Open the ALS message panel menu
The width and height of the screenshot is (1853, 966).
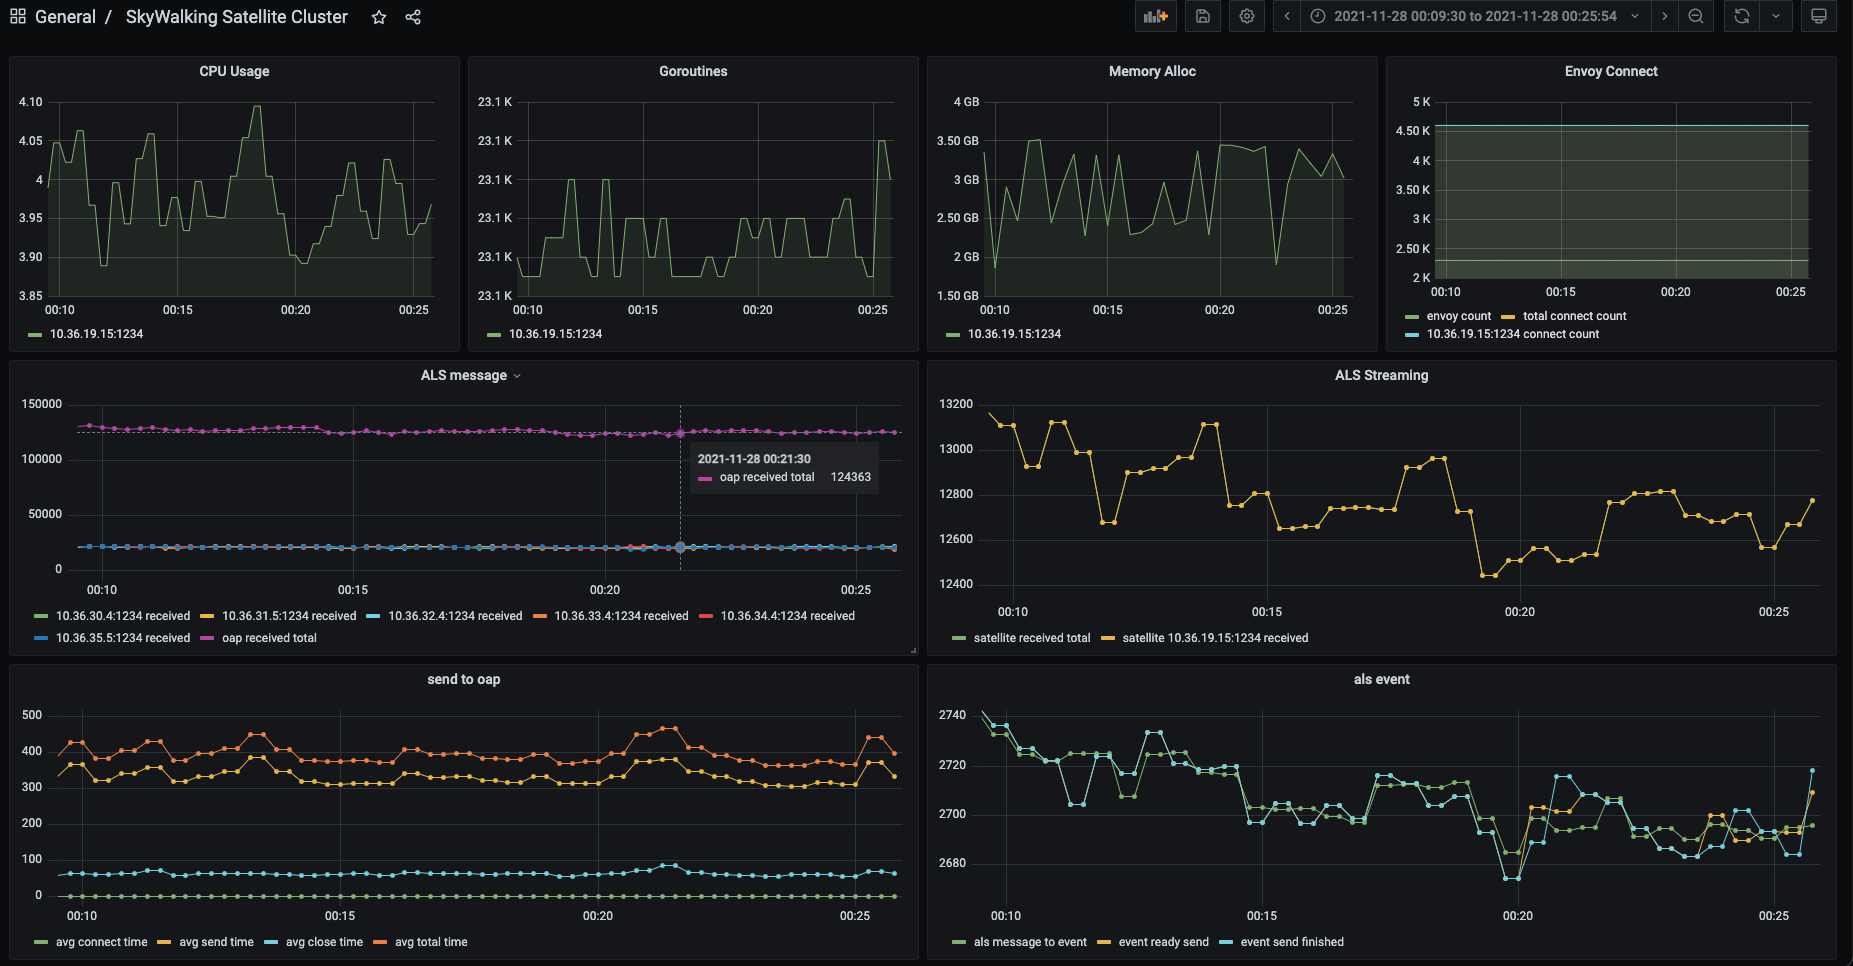point(471,375)
